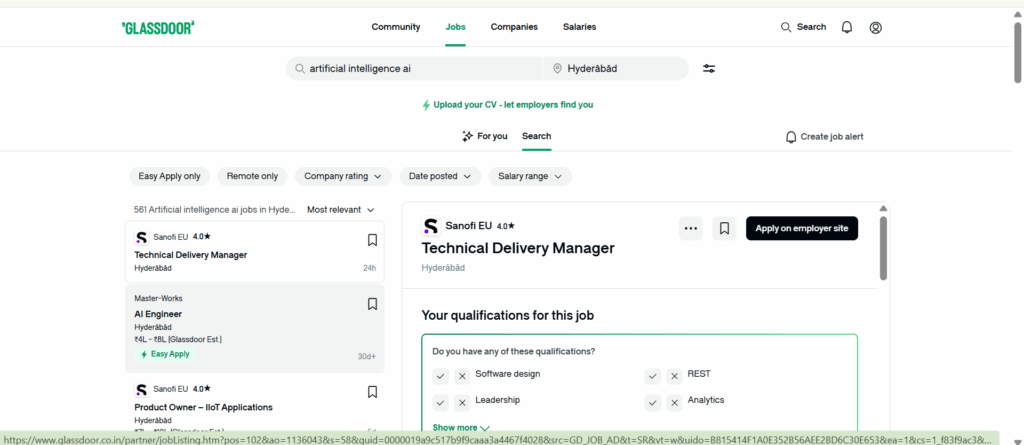Toggle the Remote only filter
The height and width of the screenshot is (445, 1024).
point(252,176)
